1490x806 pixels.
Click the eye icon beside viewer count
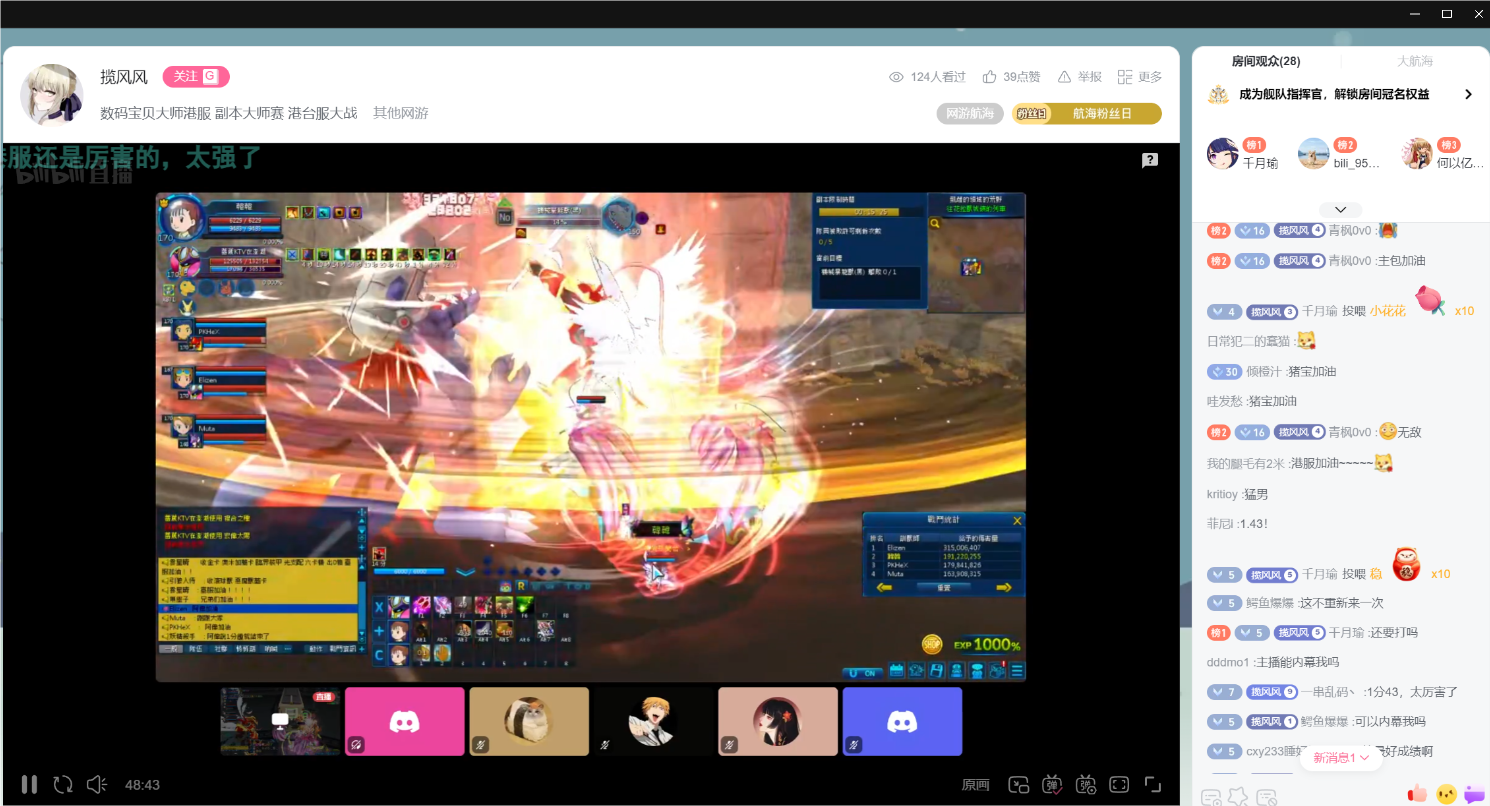897,77
